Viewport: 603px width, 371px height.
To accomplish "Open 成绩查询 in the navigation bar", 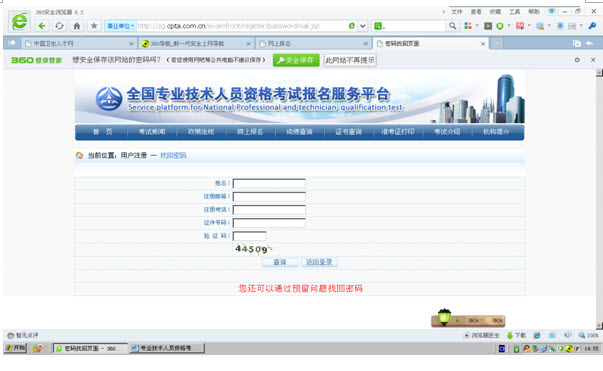I will pos(299,132).
